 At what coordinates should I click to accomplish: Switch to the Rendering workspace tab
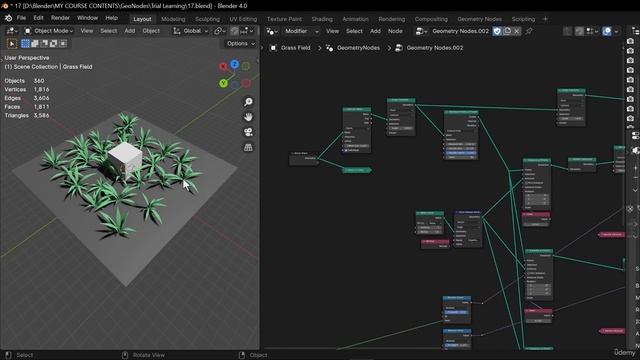coord(391,19)
